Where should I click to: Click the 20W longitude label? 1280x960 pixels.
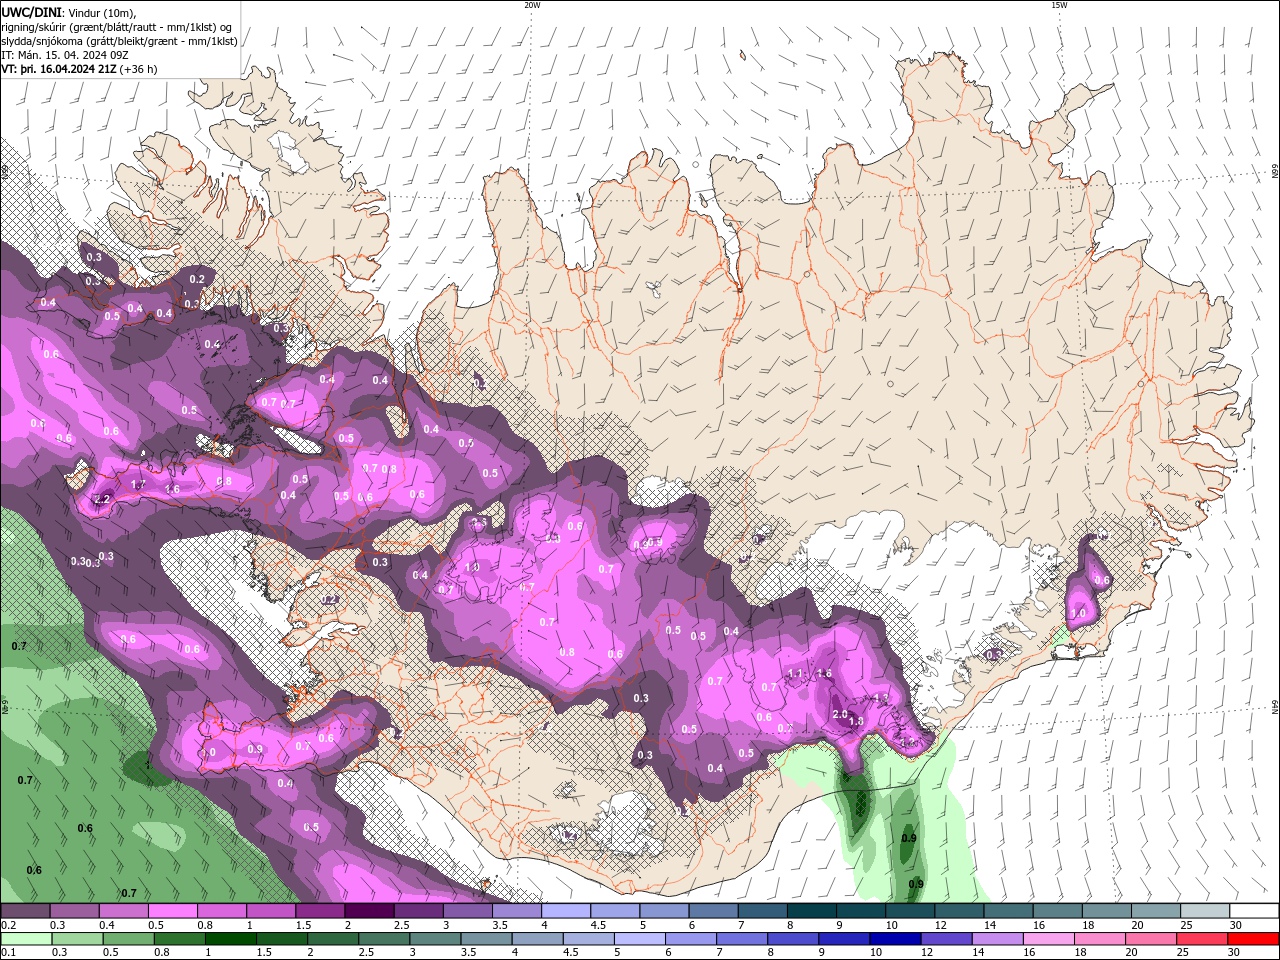pos(532,5)
